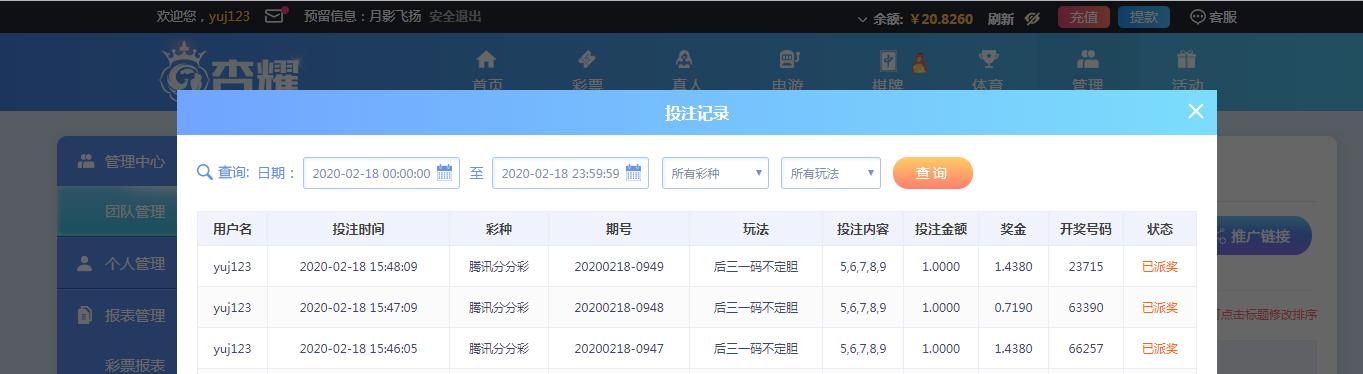Refresh balance with 刷新

[1000, 18]
